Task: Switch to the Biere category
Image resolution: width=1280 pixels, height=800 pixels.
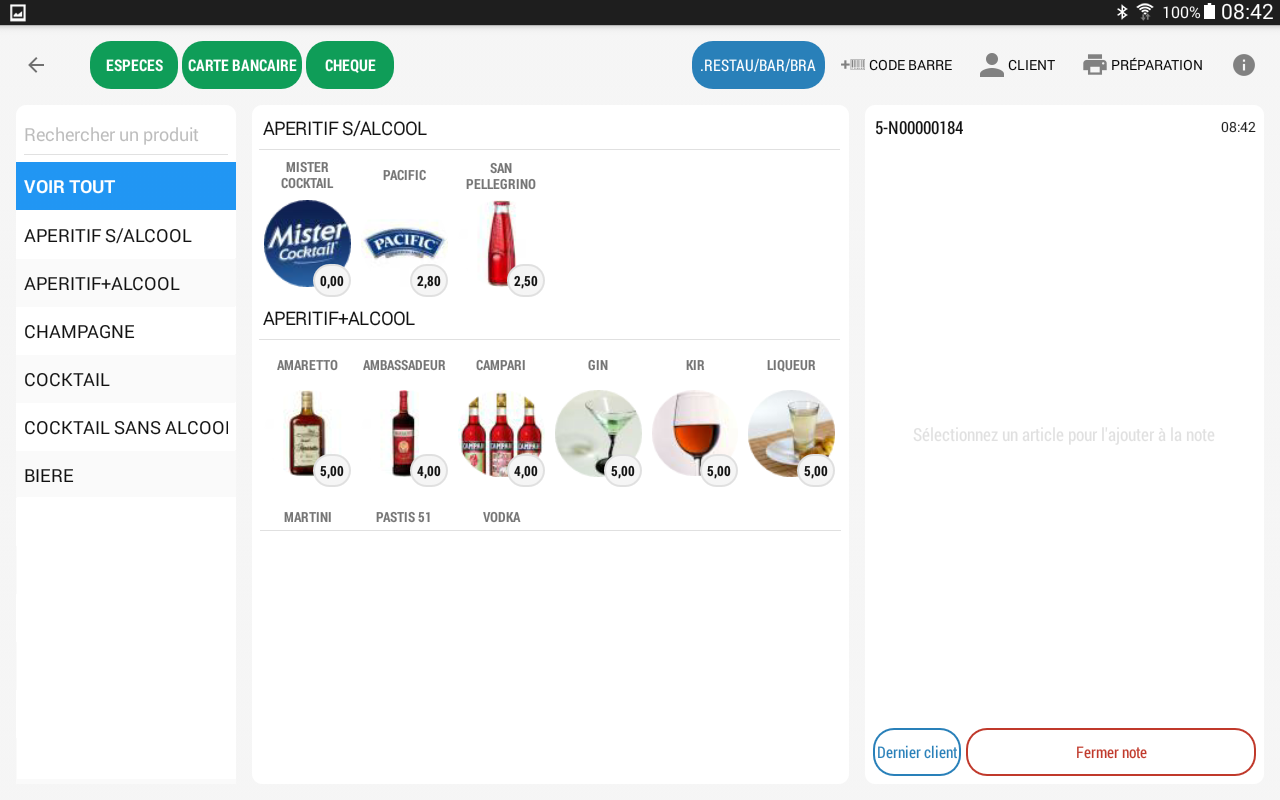Action: [126, 476]
